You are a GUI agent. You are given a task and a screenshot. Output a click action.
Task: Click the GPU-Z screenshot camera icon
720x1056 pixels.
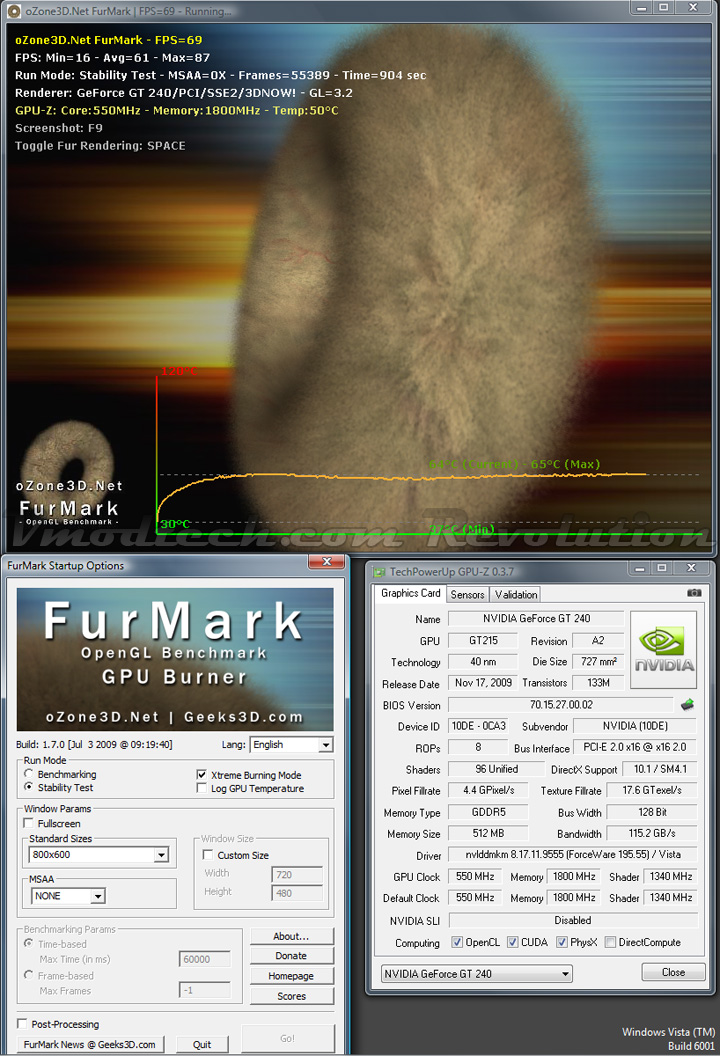(x=694, y=593)
